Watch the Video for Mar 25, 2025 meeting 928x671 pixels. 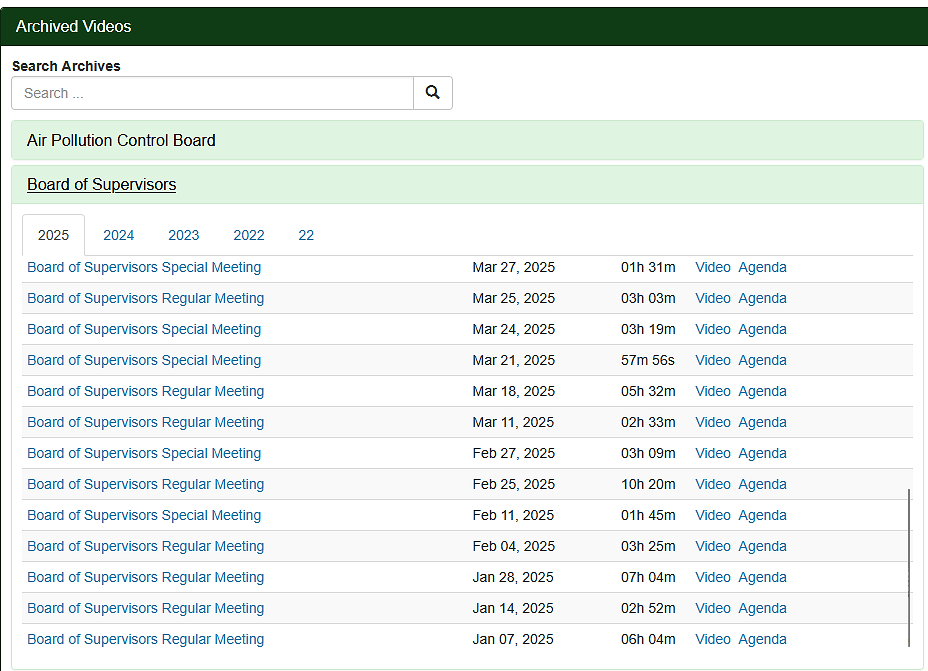tap(713, 298)
